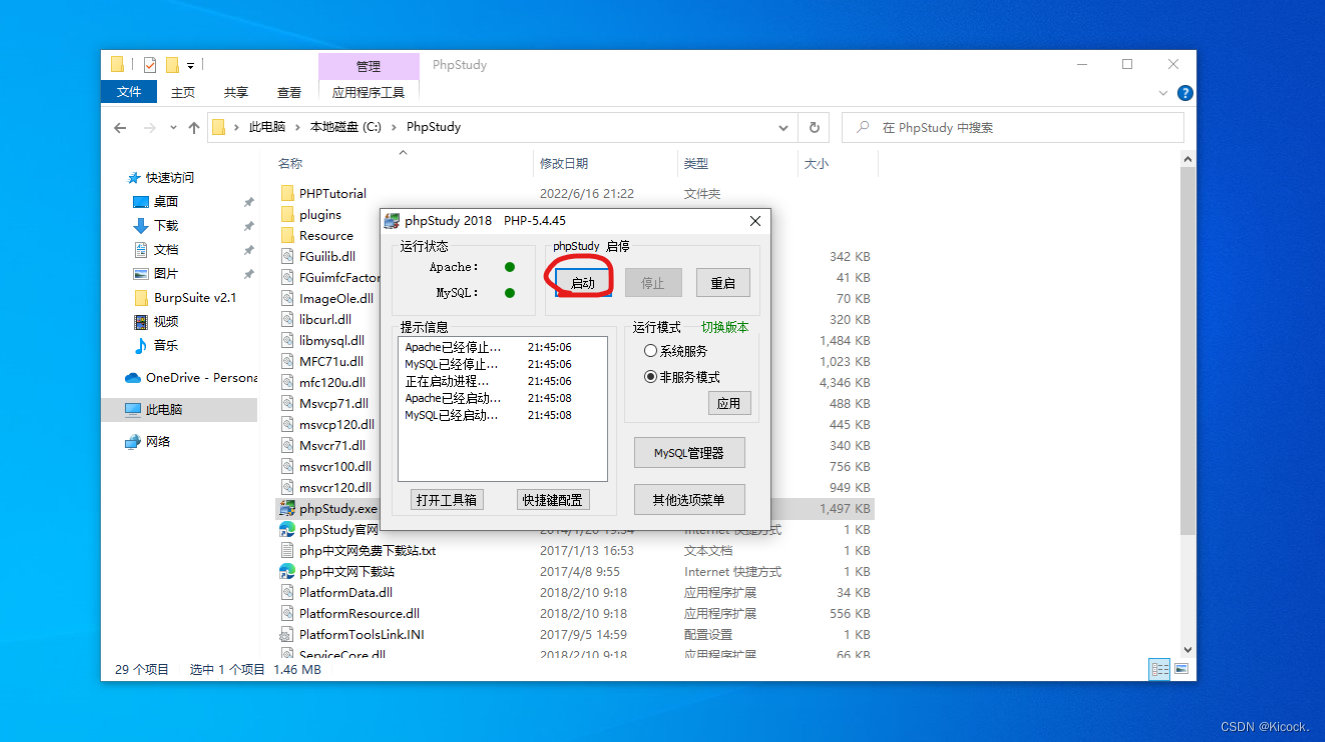
Task: Open 图片 in the navigation pane
Action: (166, 274)
